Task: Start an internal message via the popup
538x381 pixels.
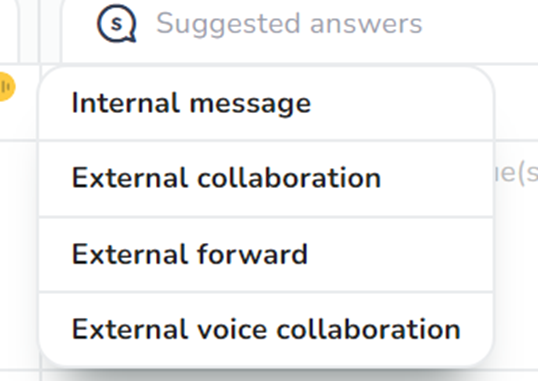Action: [x=266, y=103]
